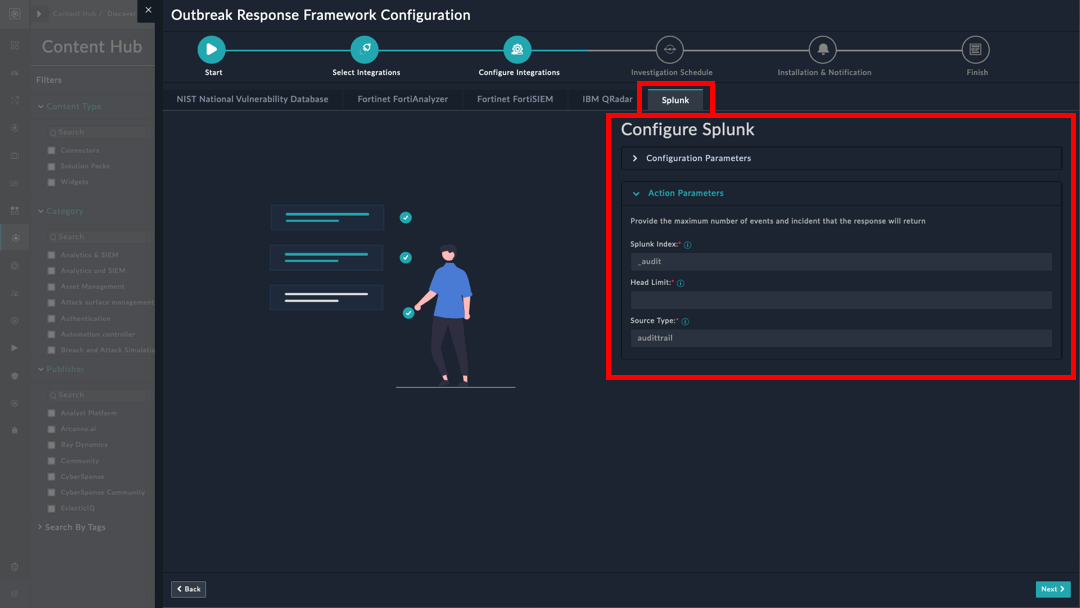1080x608 pixels.
Task: Enable the Analytics & SIEM checkbox
Action: 52,255
